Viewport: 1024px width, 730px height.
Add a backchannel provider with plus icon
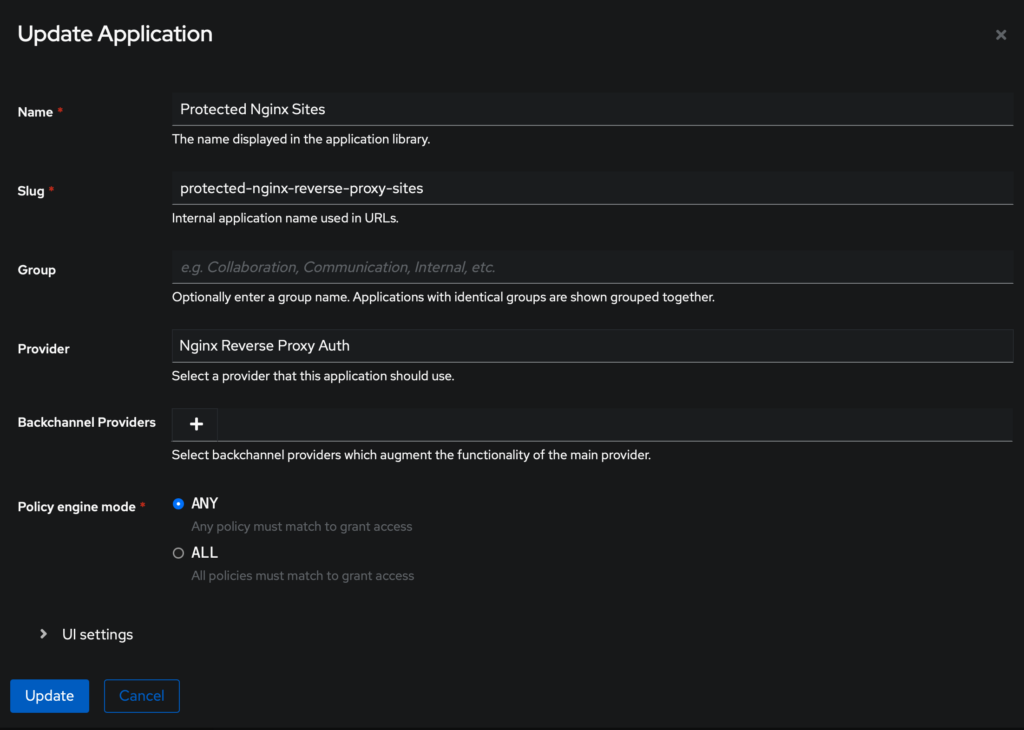tap(196, 424)
